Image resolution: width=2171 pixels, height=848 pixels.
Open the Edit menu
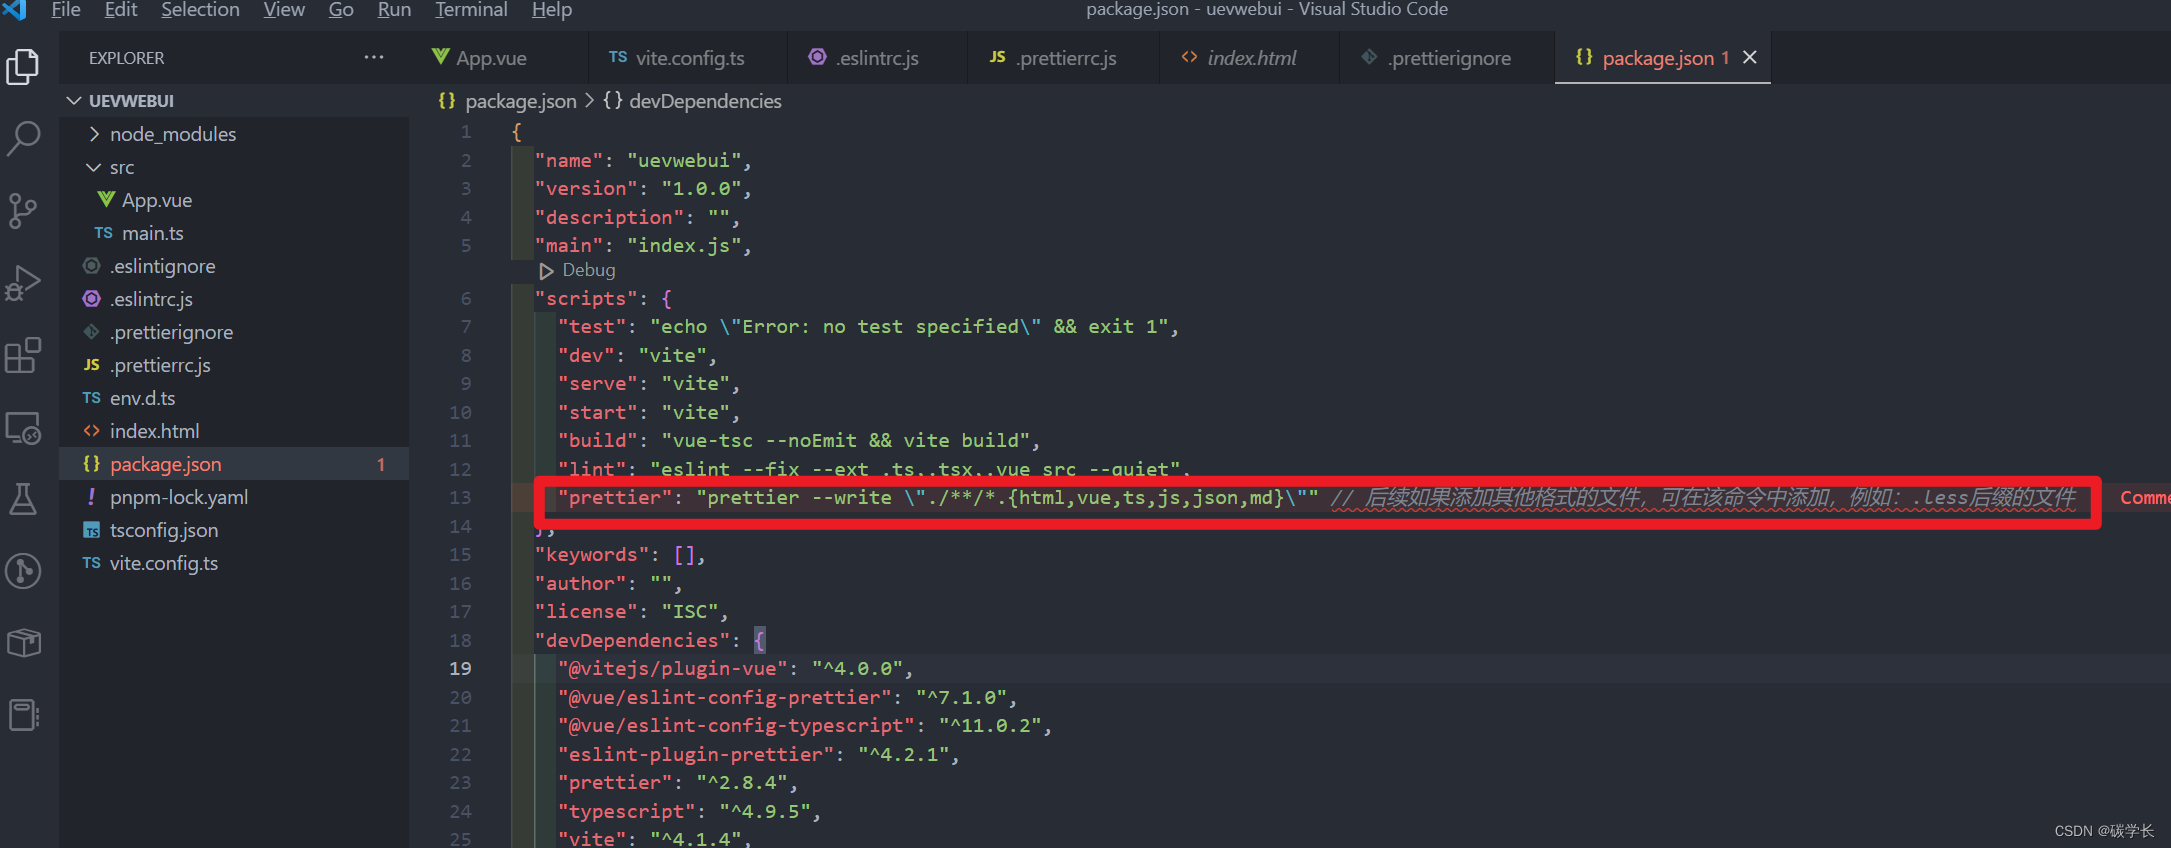coord(121,10)
